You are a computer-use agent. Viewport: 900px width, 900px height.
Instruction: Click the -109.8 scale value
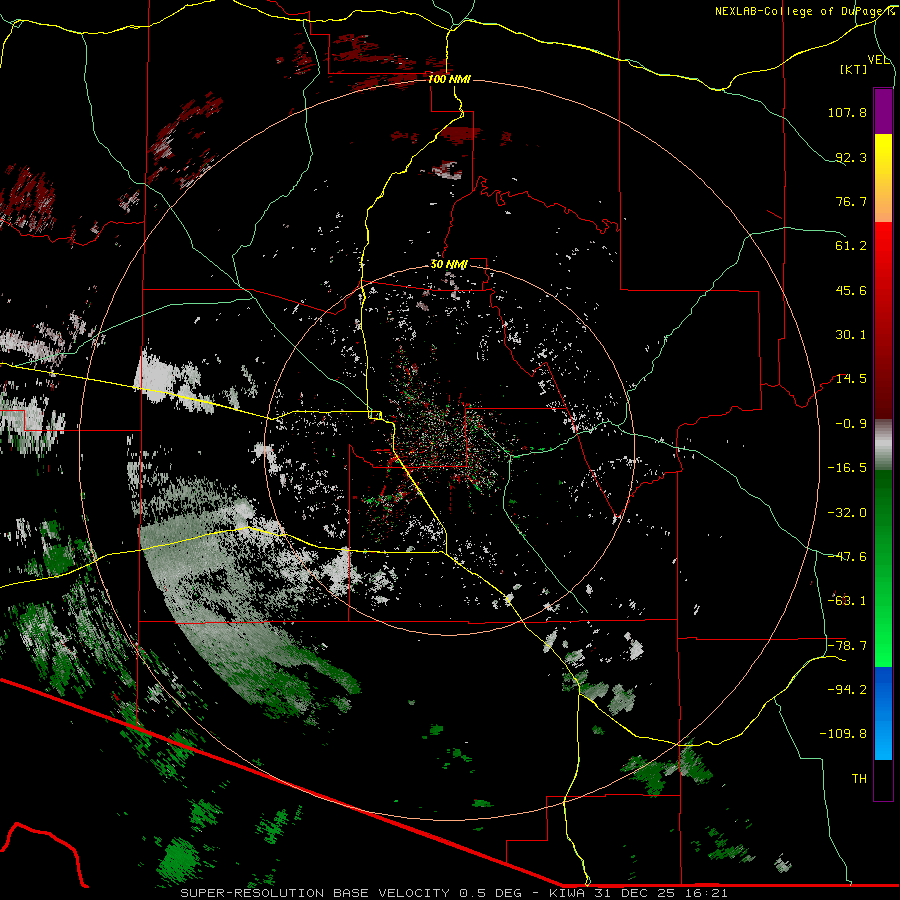tap(843, 734)
